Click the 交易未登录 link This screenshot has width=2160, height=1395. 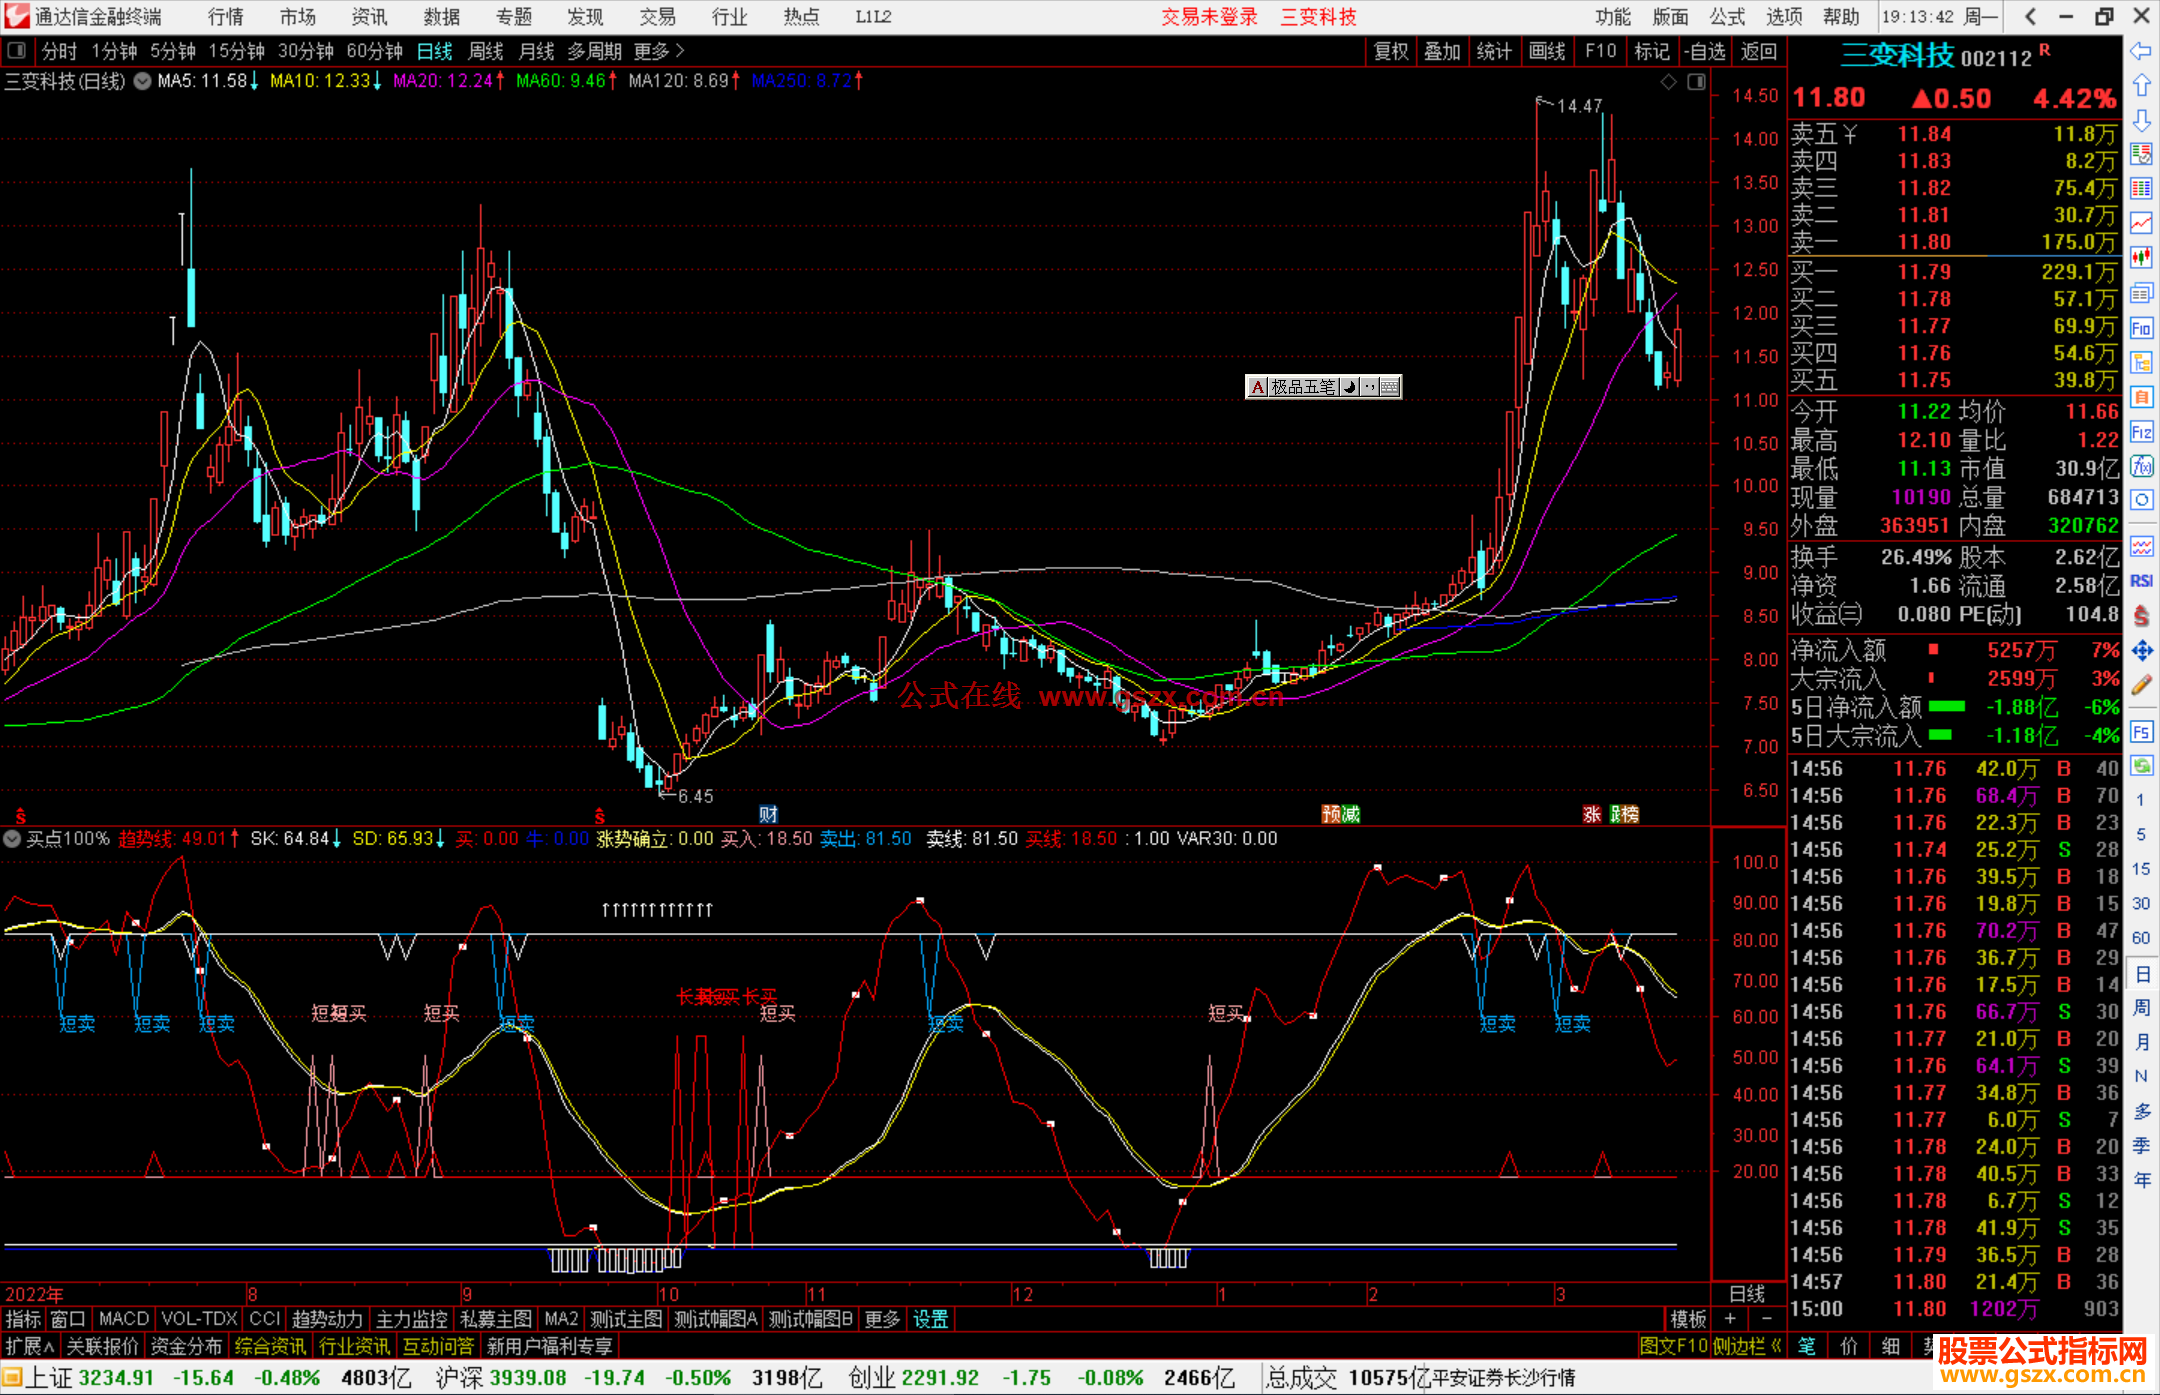(1208, 17)
